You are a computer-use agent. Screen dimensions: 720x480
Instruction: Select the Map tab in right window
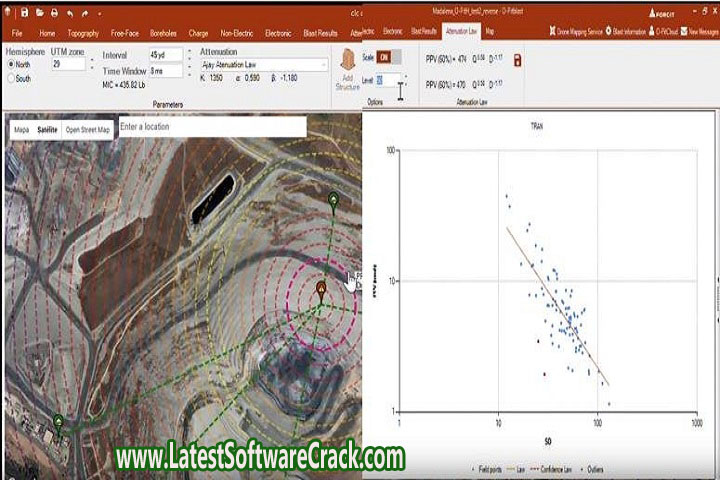pos(490,31)
